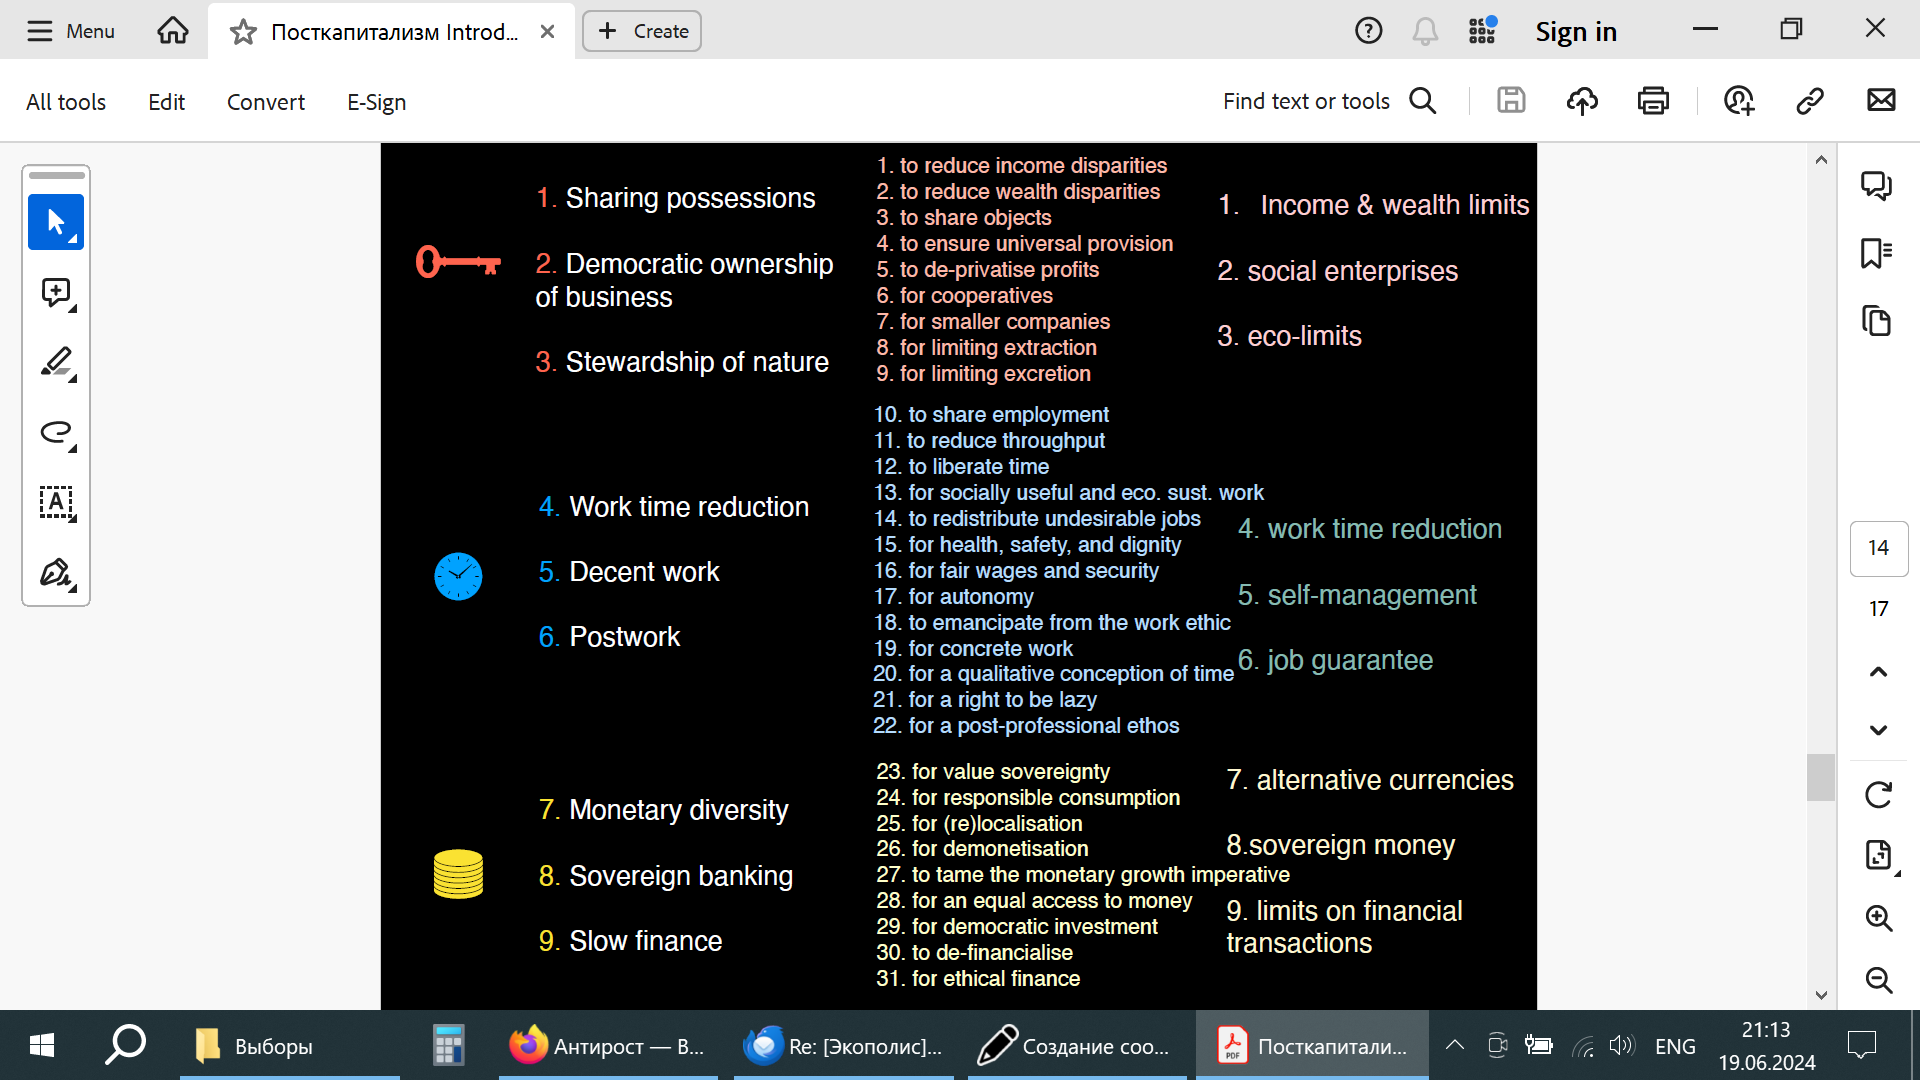Screen dimensions: 1920x1080
Task: Open the All tools menu
Action: tap(66, 102)
